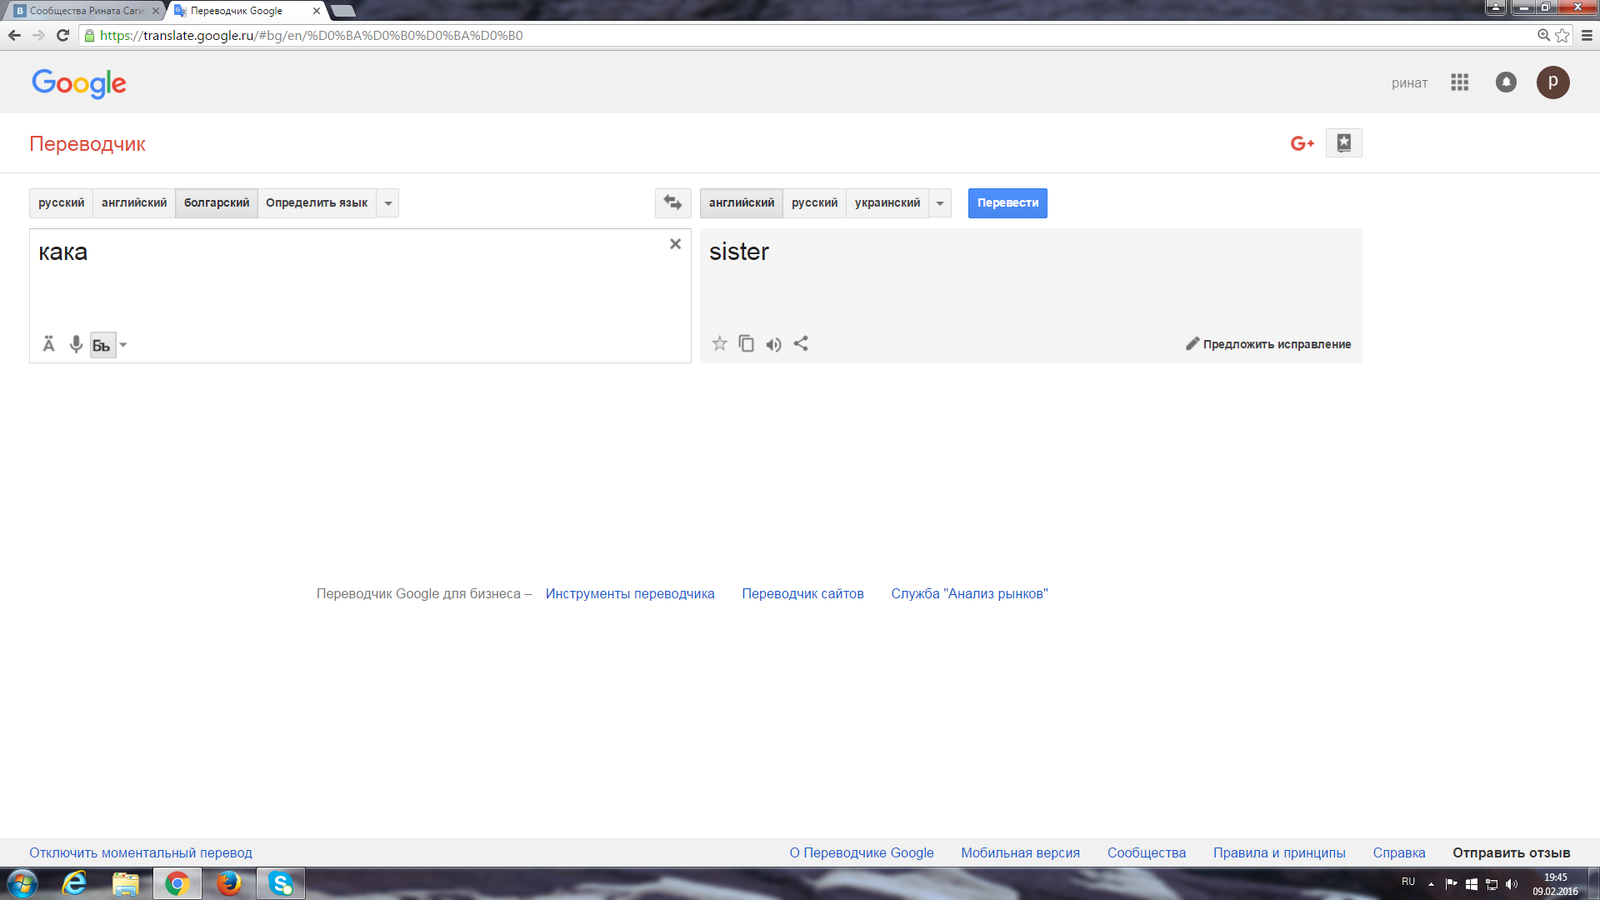Open the Google apps grid
1600x900 pixels.
1460,83
